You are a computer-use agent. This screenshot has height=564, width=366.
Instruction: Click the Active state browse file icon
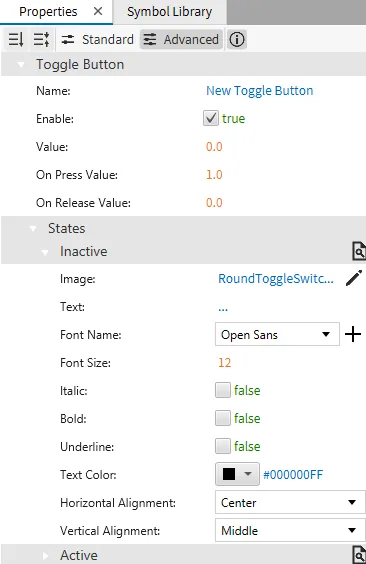[x=359, y=555]
